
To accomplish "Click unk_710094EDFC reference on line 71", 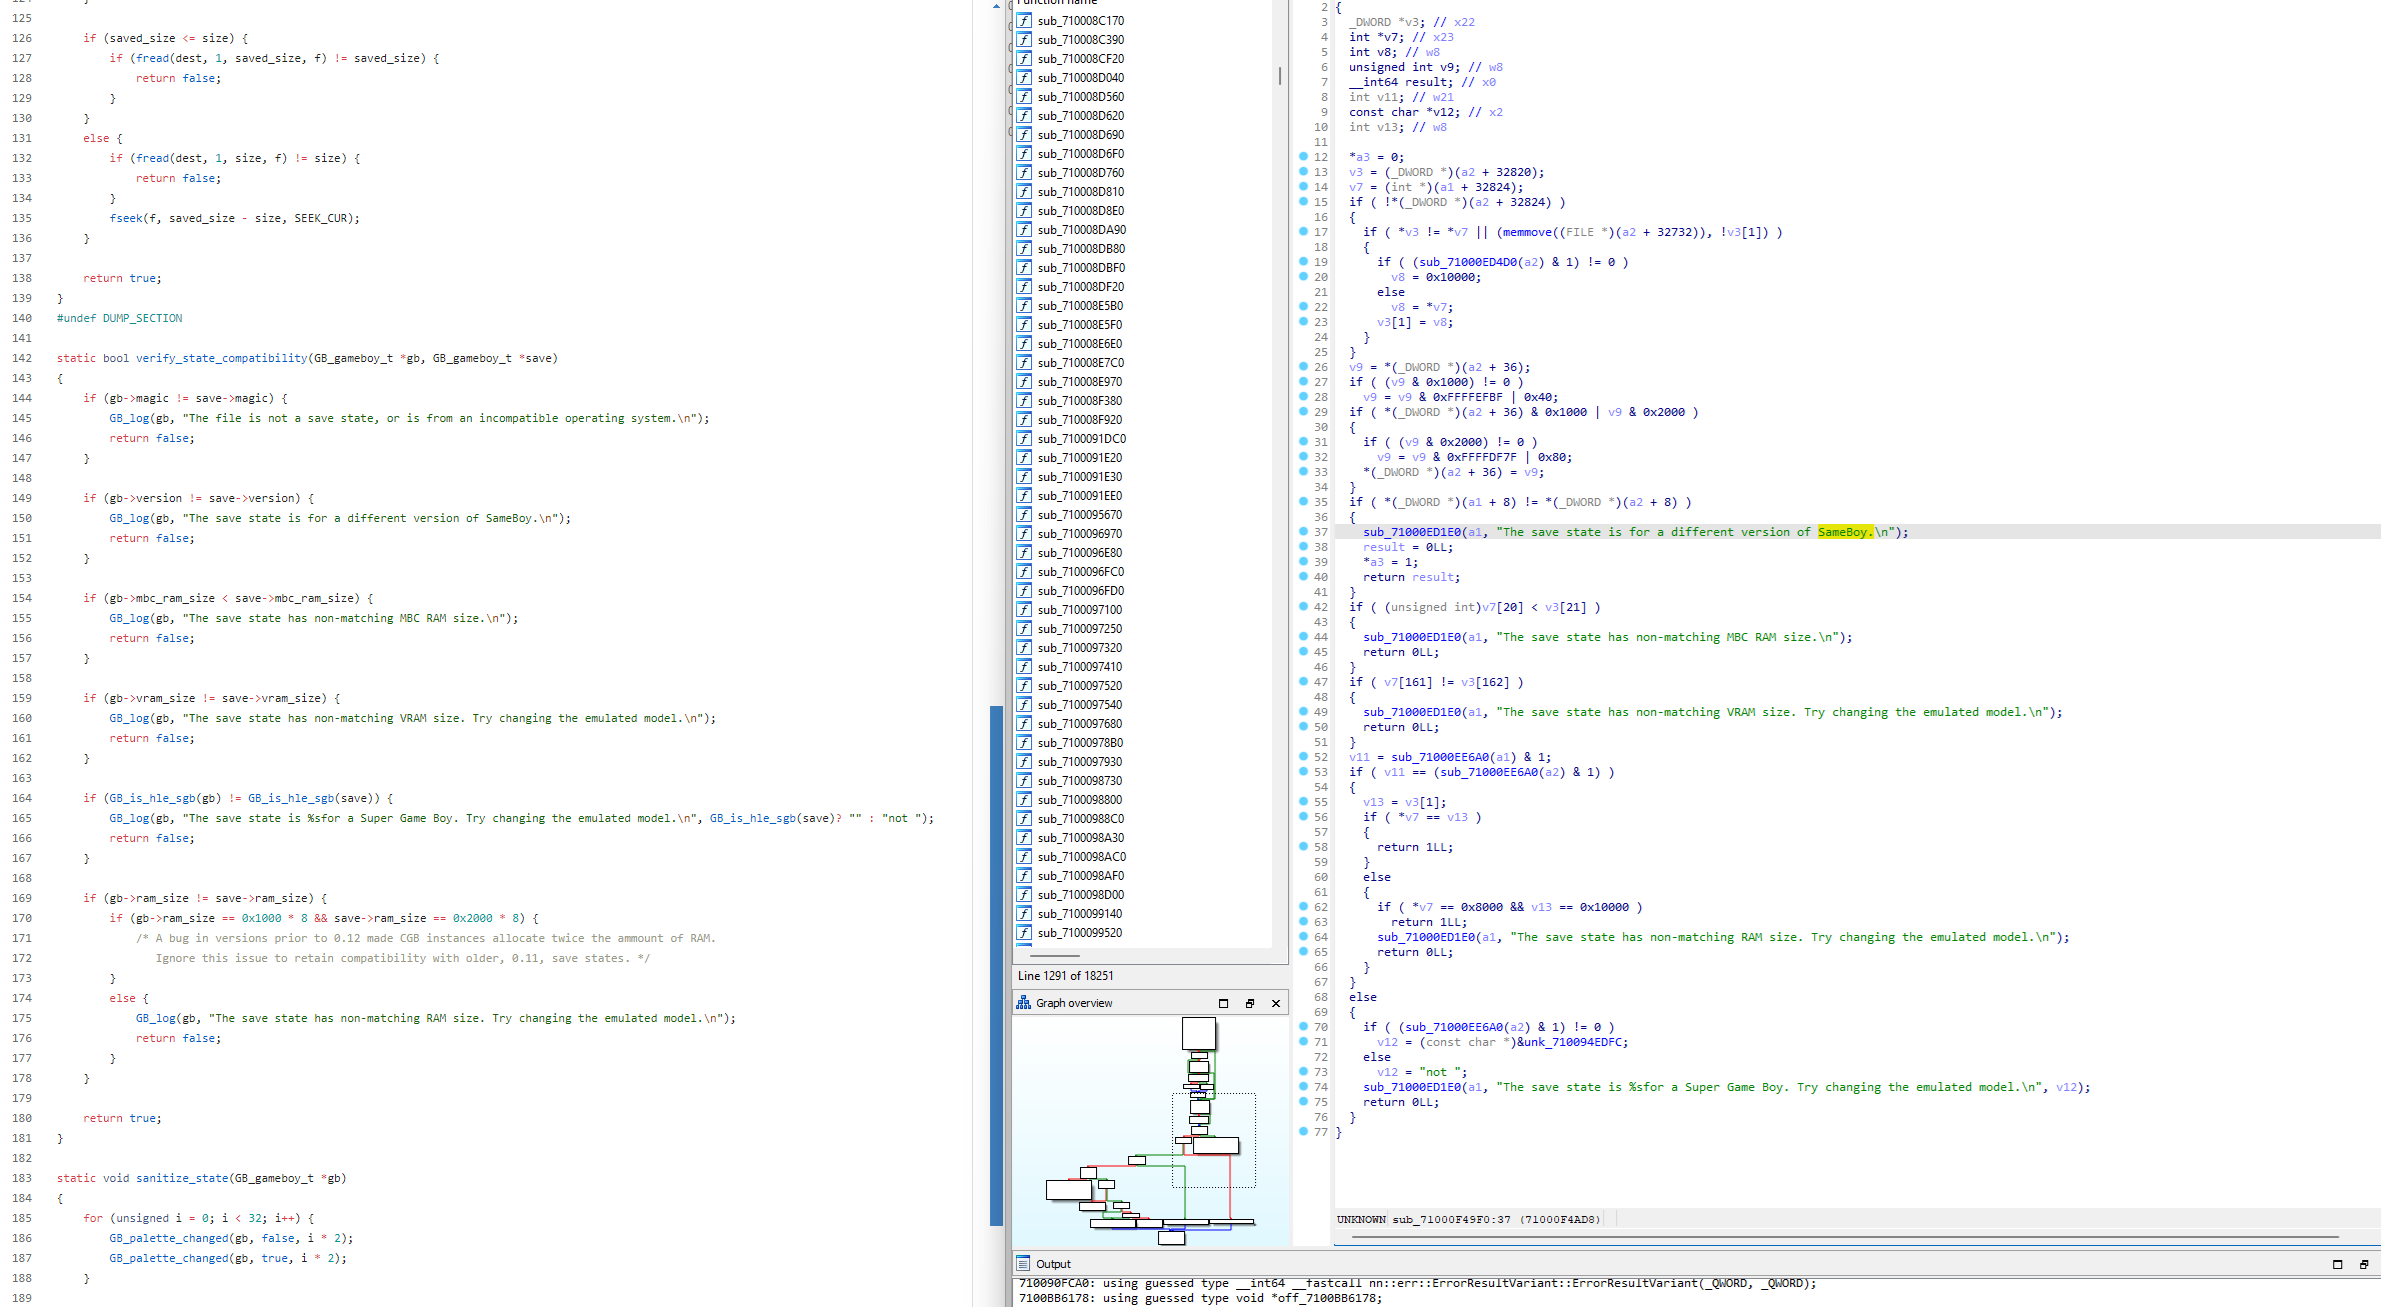I will pos(1572,1042).
